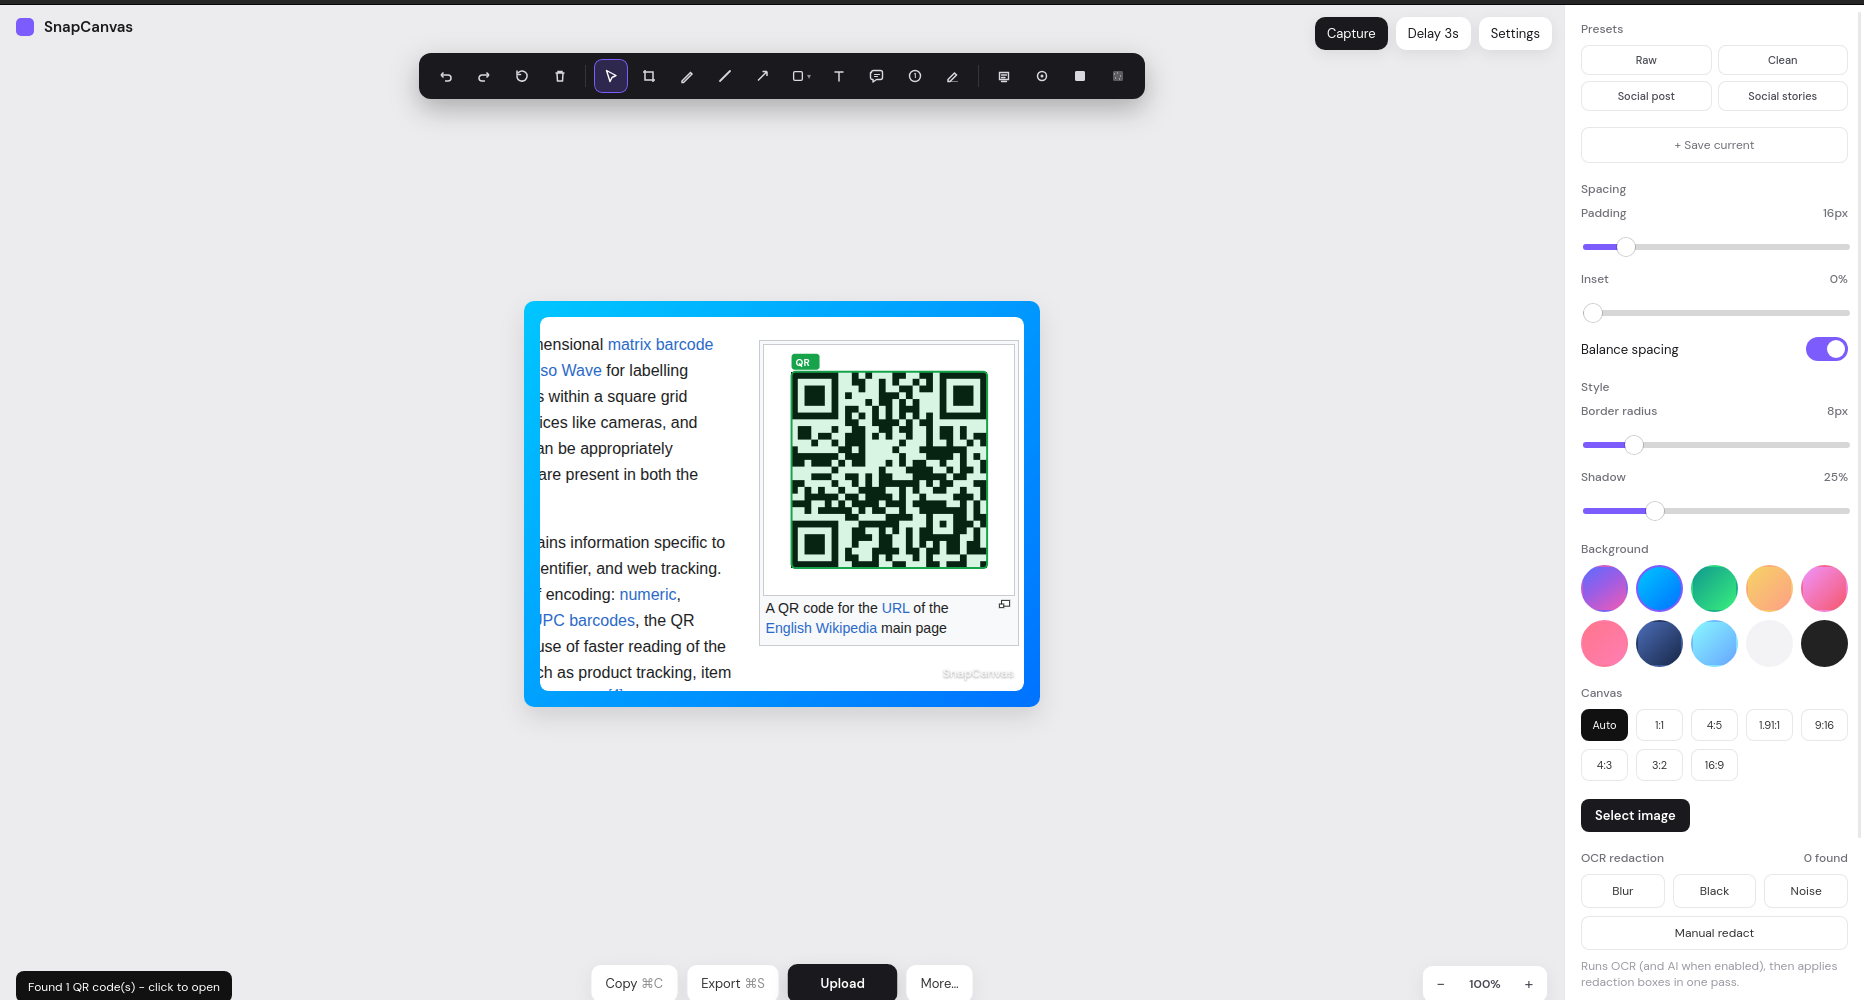Click the spotlight target tool icon
The height and width of the screenshot is (1000, 1864).
(x=1042, y=76)
